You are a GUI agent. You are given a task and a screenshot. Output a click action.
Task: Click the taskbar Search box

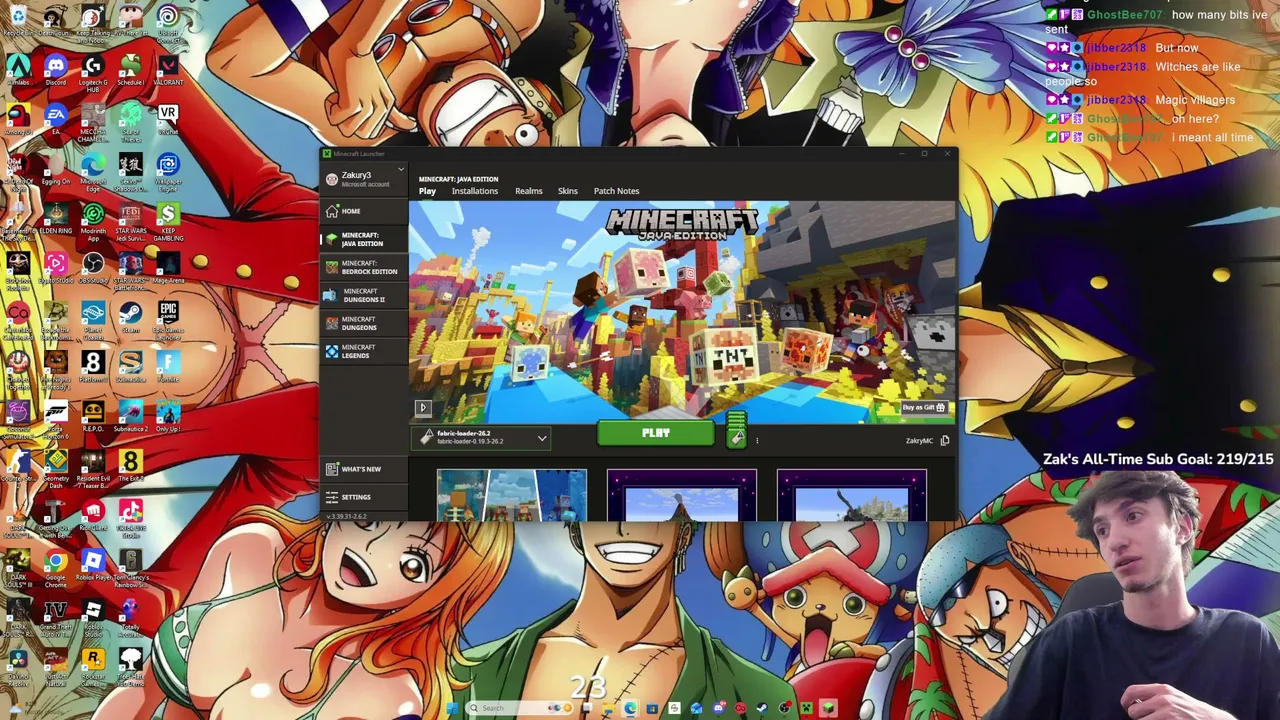coord(518,709)
